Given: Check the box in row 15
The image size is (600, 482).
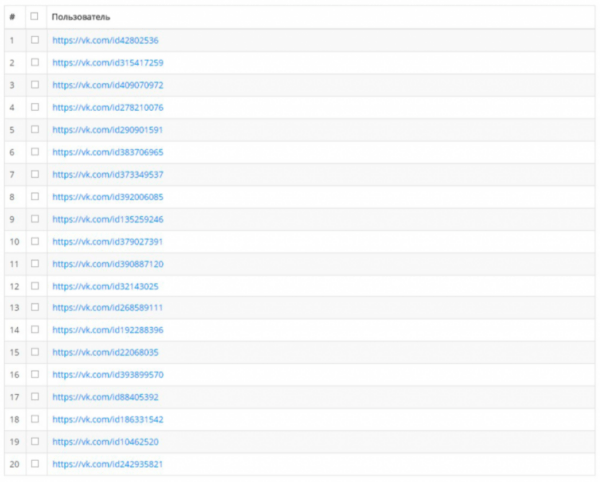Looking at the screenshot, I should [x=35, y=352].
